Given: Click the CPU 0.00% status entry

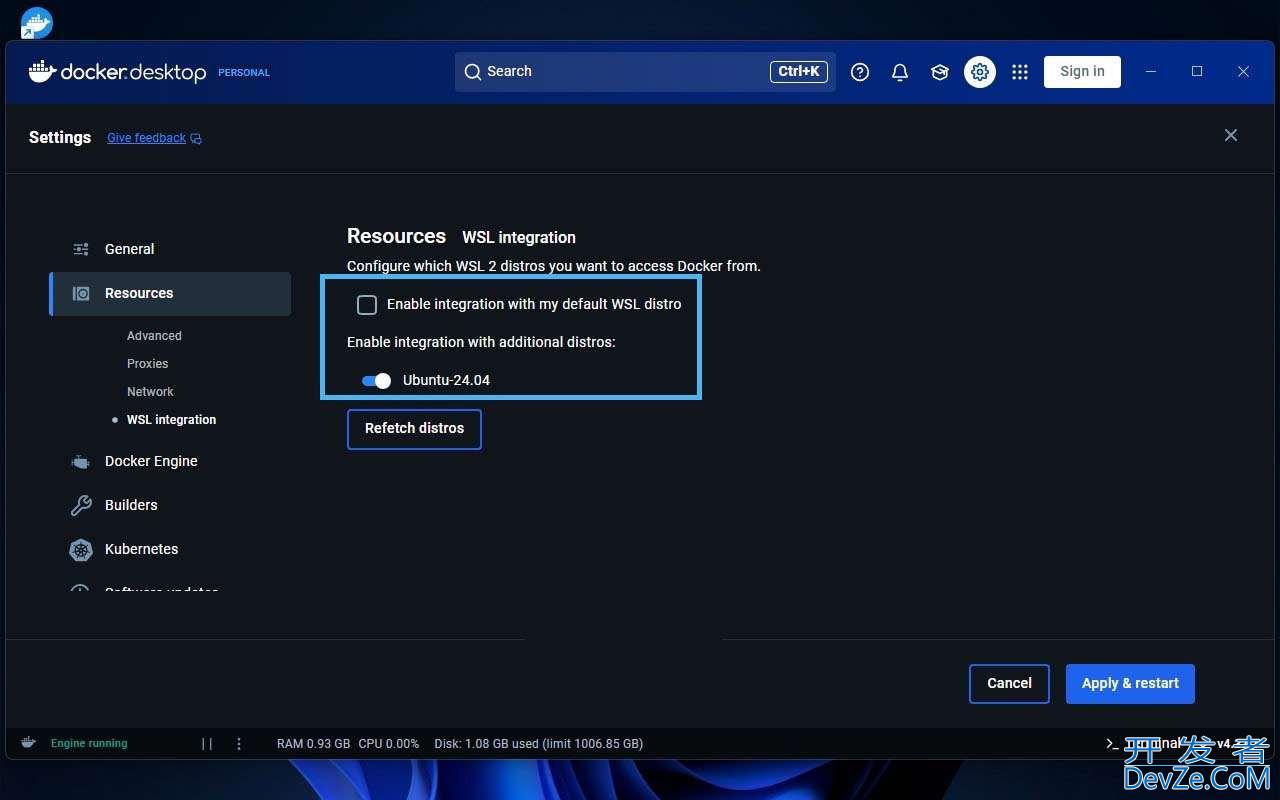Looking at the screenshot, I should (x=388, y=743).
